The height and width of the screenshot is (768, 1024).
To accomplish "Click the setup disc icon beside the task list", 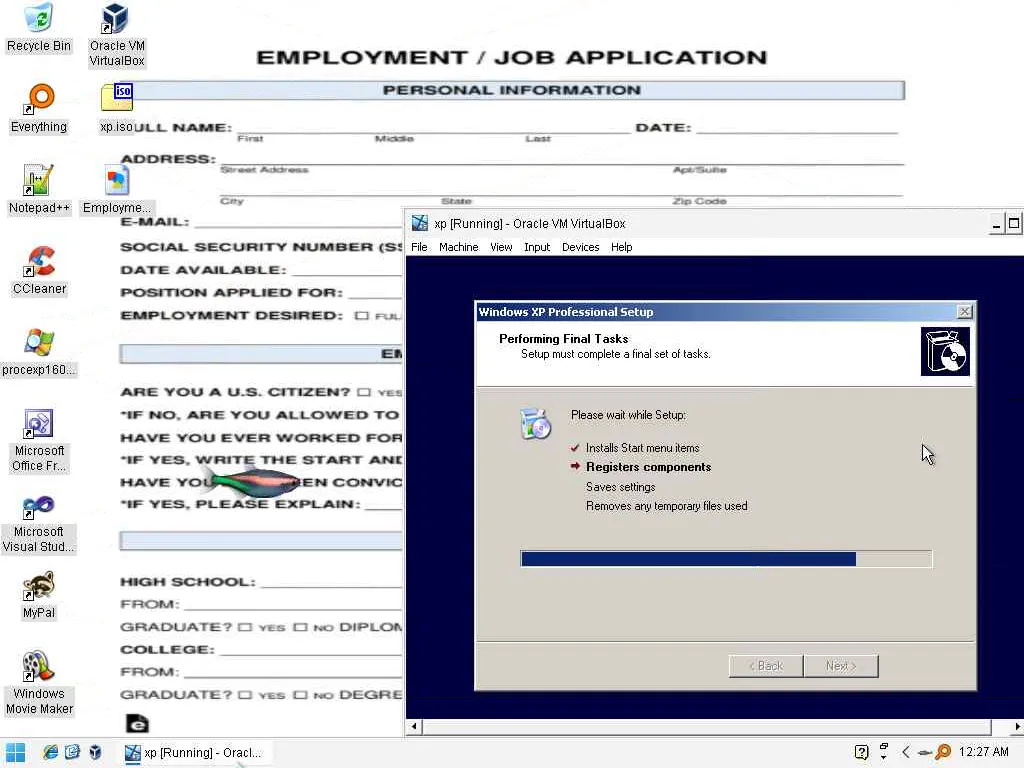I will (x=536, y=423).
